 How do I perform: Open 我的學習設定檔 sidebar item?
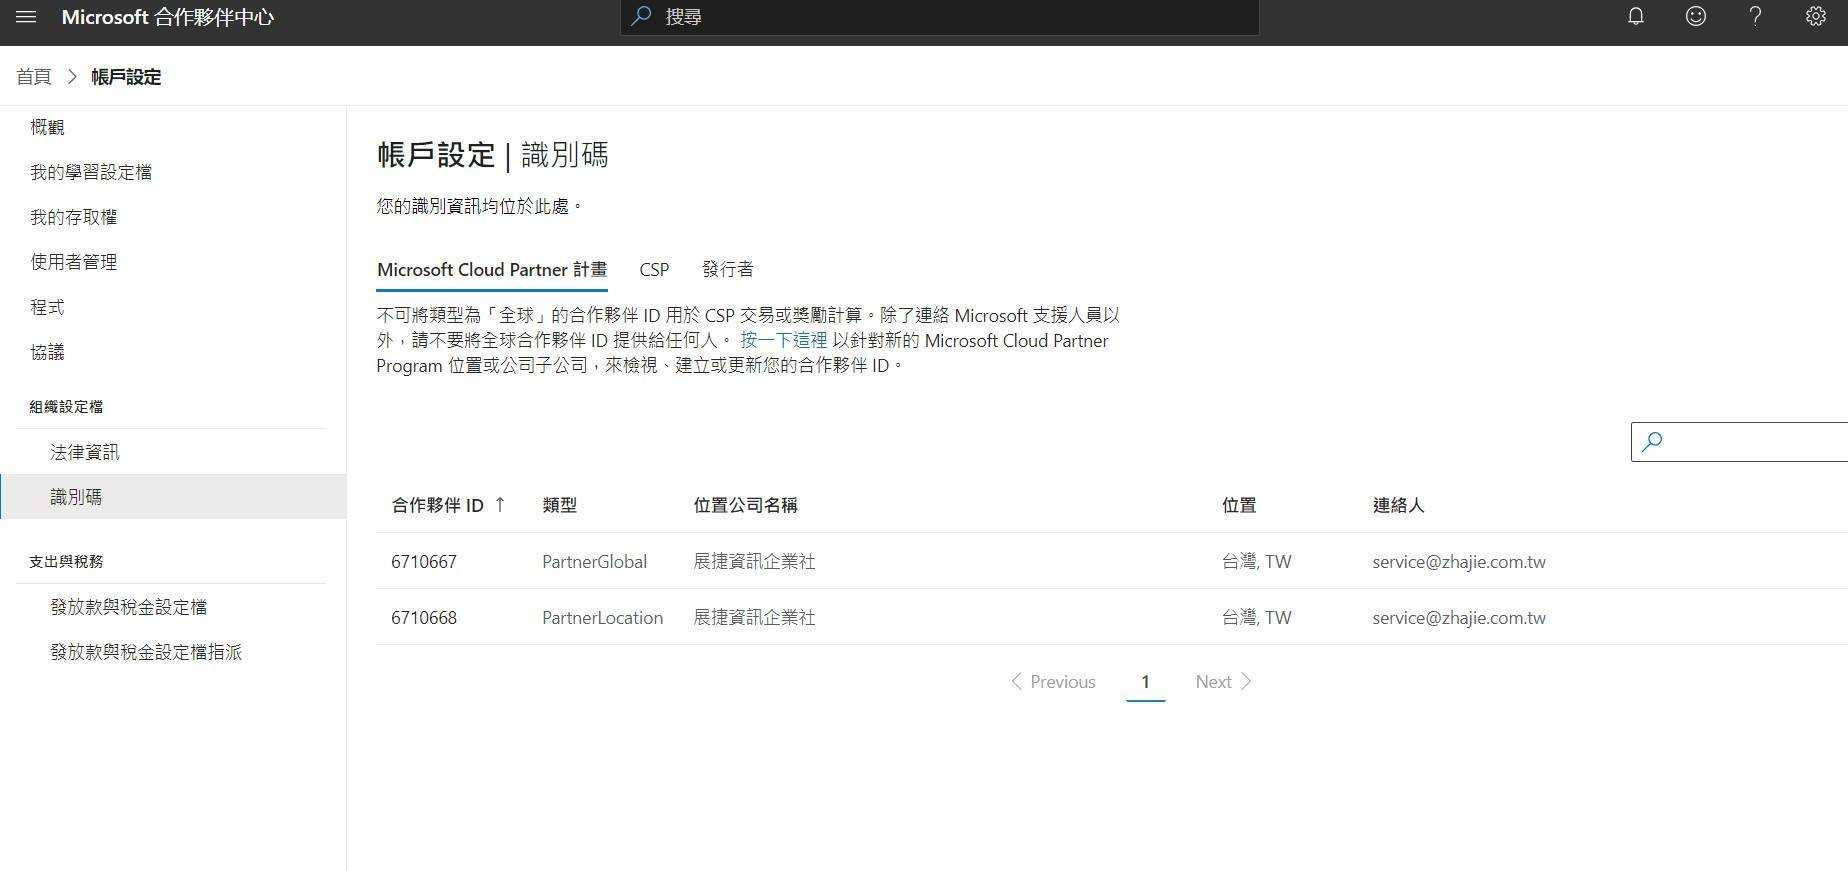(91, 172)
